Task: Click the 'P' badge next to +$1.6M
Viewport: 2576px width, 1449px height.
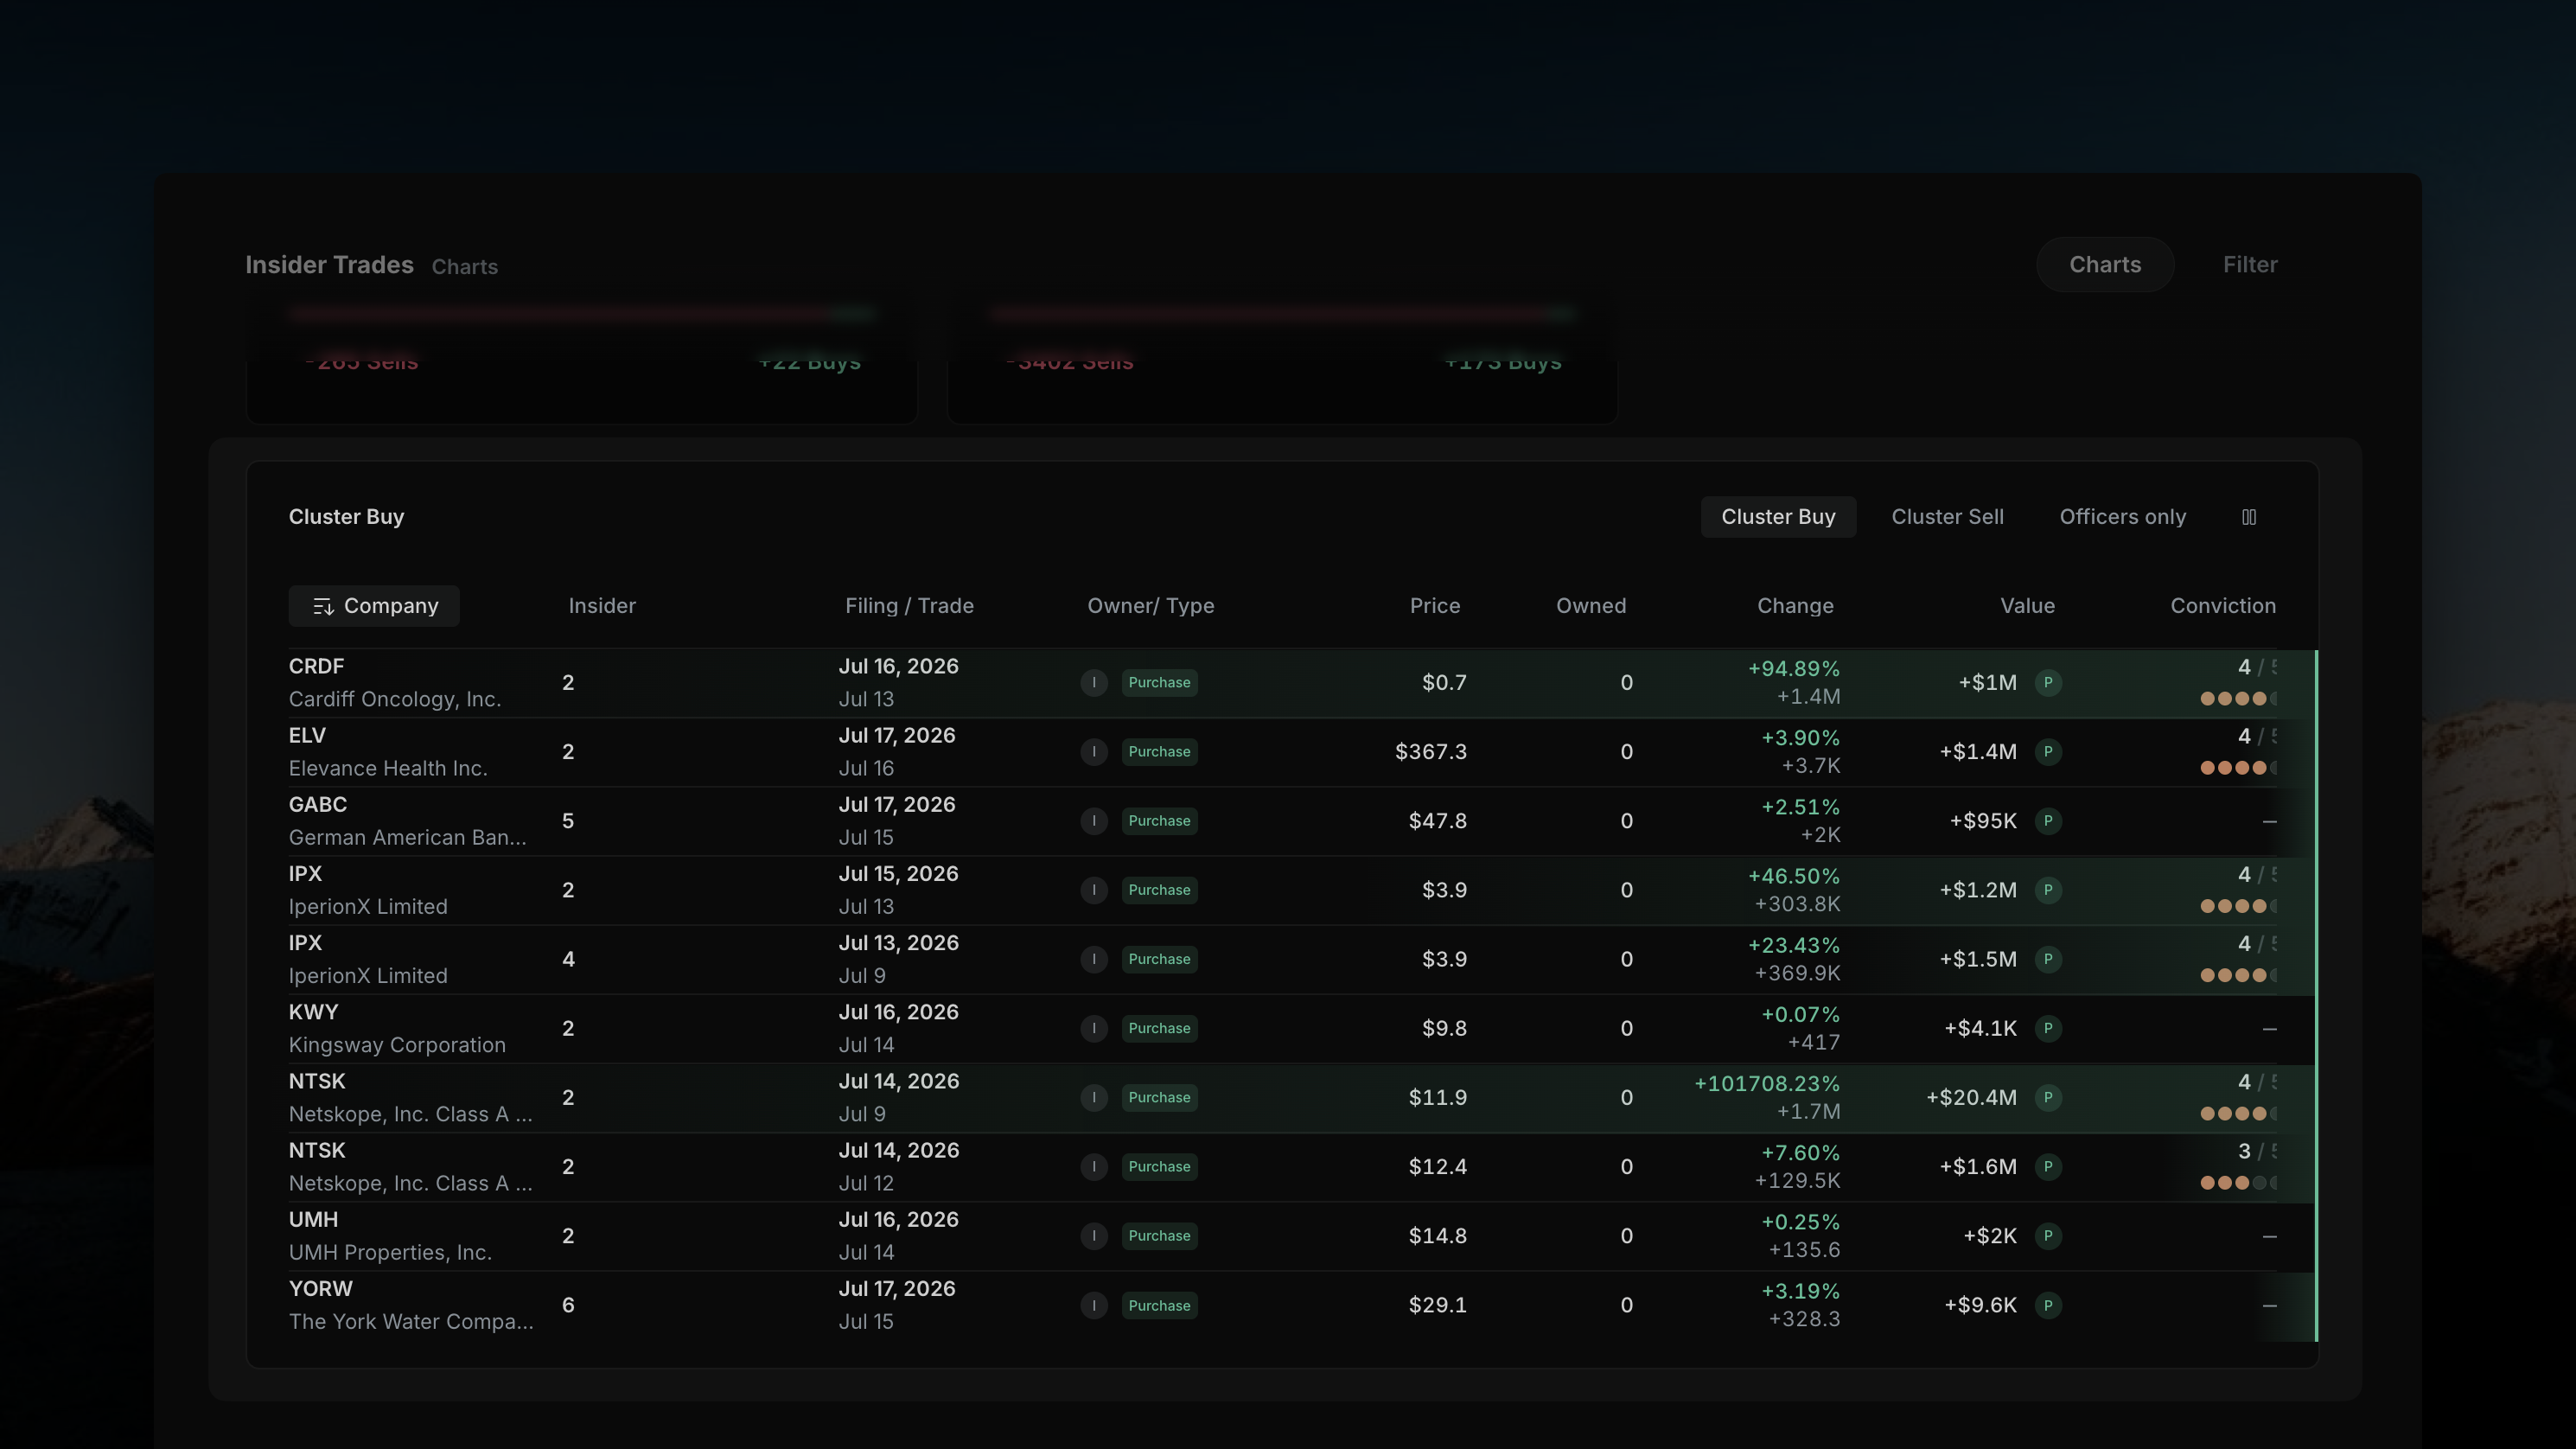Action: pyautogui.click(x=2048, y=1166)
